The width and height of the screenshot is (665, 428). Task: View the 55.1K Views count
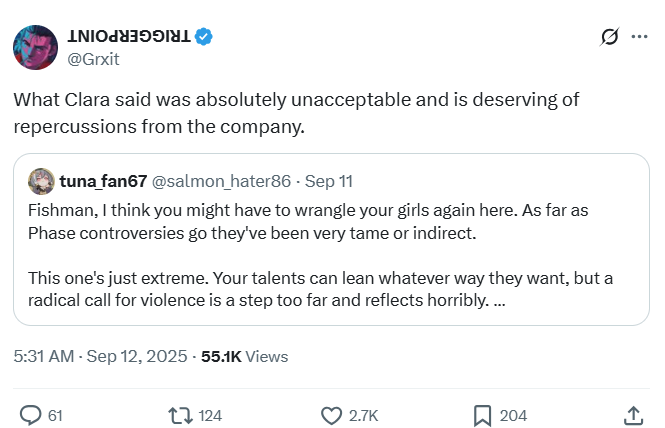click(244, 356)
